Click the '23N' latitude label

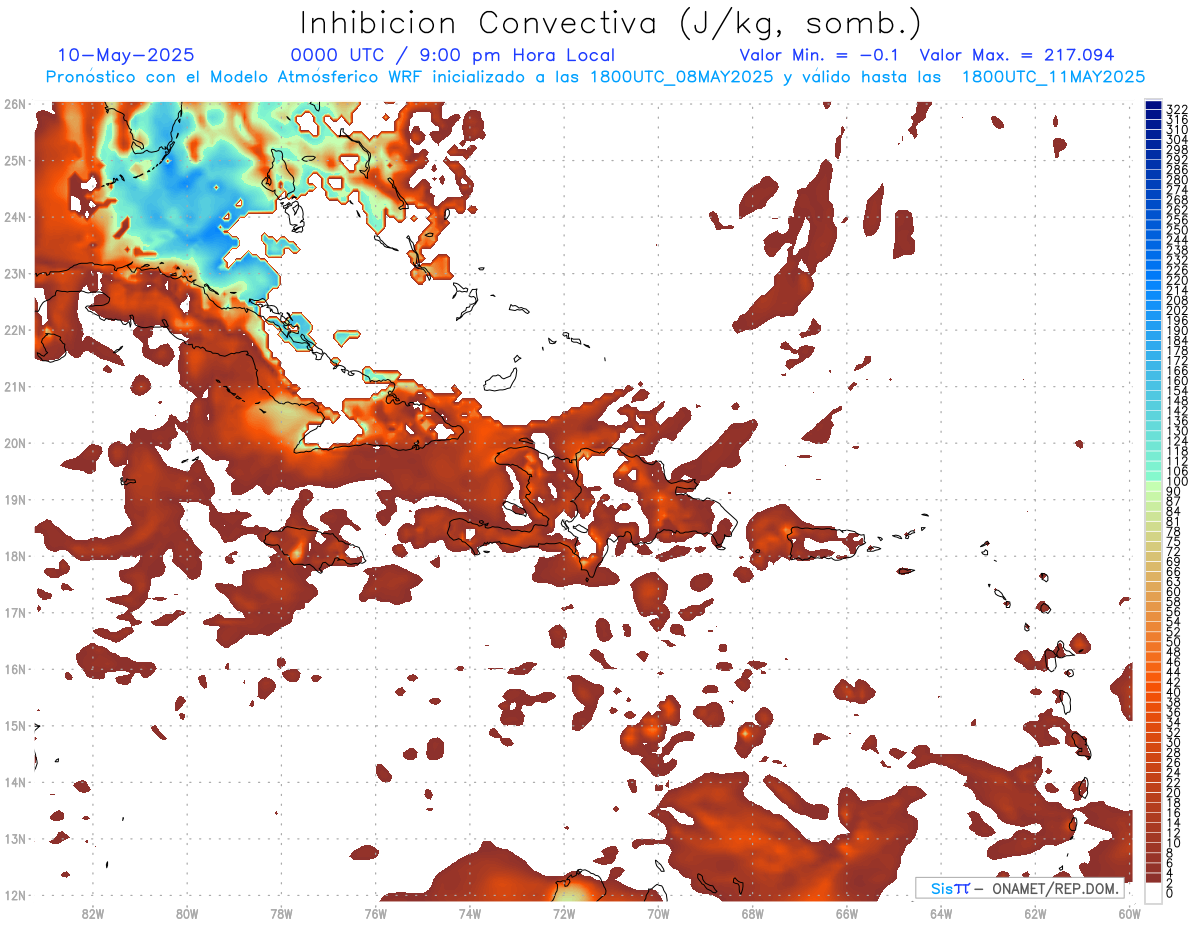pos(14,273)
